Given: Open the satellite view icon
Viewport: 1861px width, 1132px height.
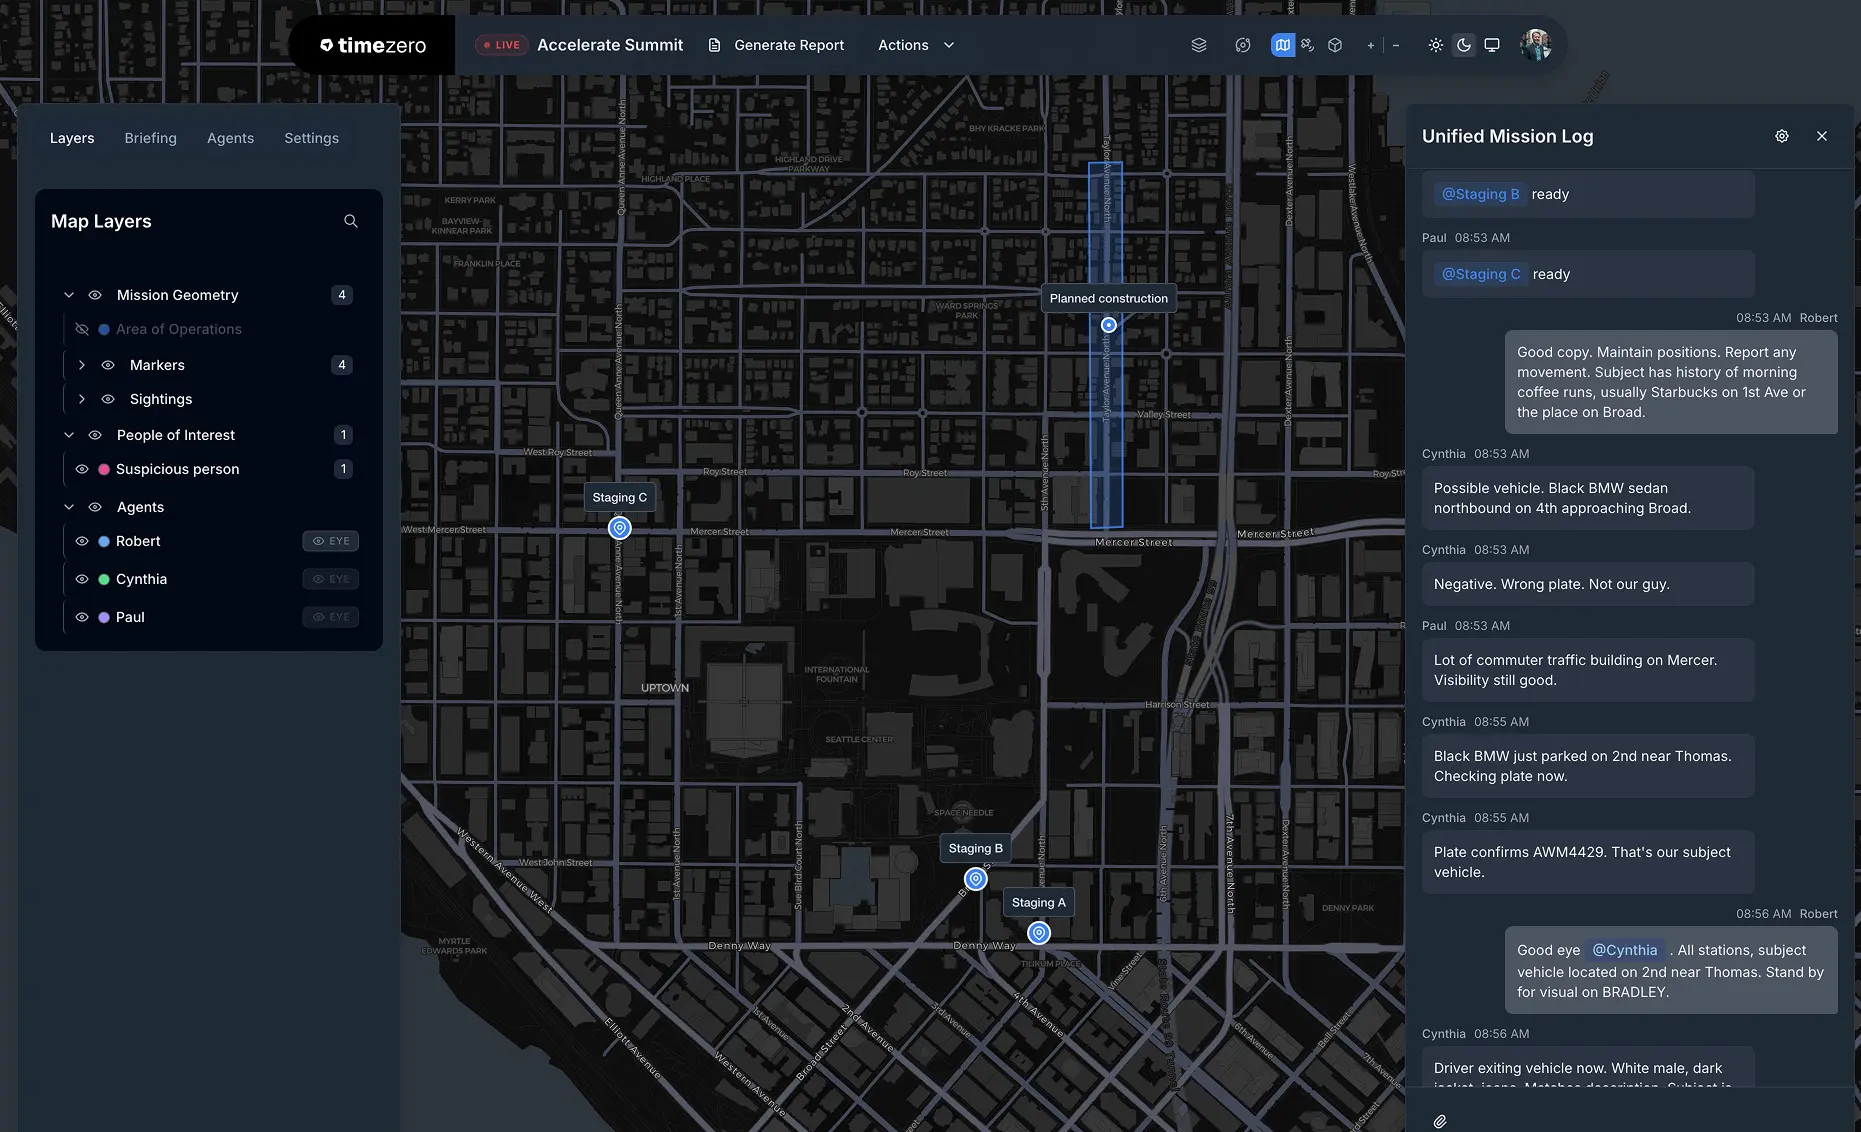Looking at the screenshot, I should tap(1307, 45).
